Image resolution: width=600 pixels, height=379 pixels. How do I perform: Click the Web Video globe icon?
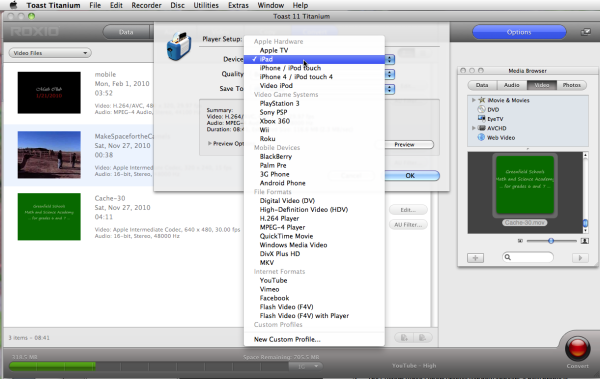click(481, 137)
